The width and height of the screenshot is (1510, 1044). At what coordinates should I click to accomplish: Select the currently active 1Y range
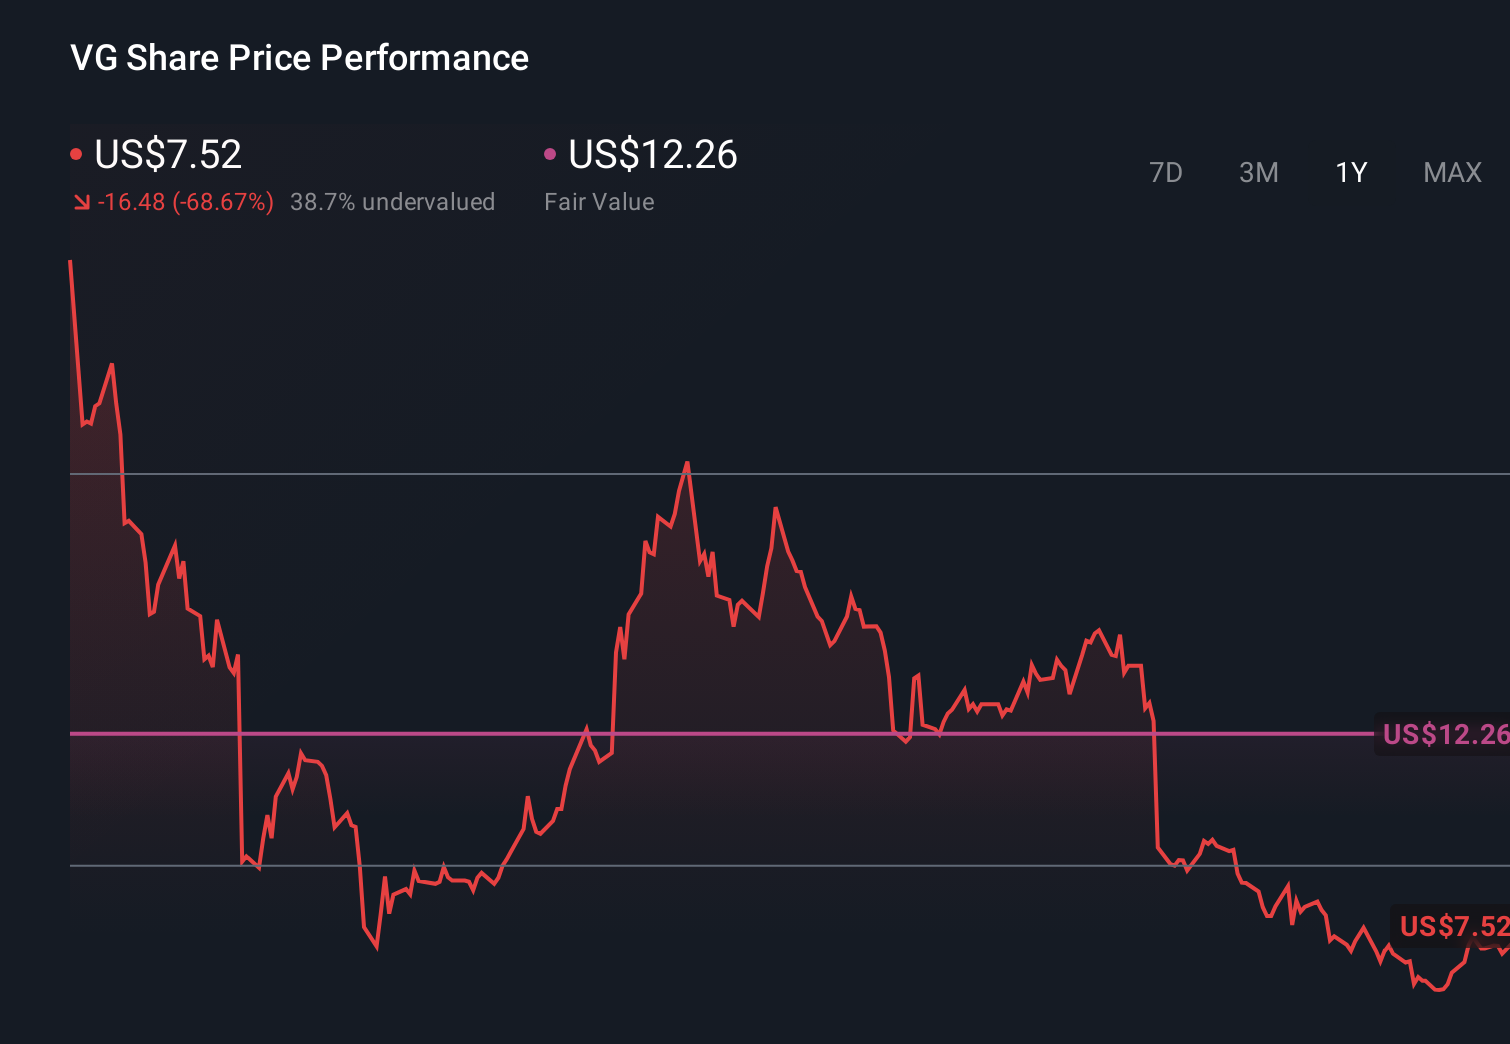[1350, 172]
